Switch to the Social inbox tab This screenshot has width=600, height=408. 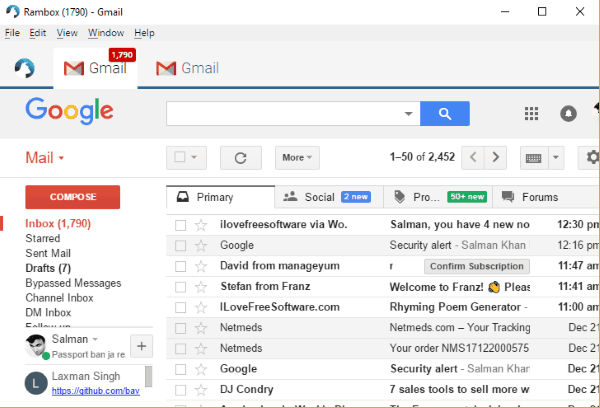[x=329, y=197]
